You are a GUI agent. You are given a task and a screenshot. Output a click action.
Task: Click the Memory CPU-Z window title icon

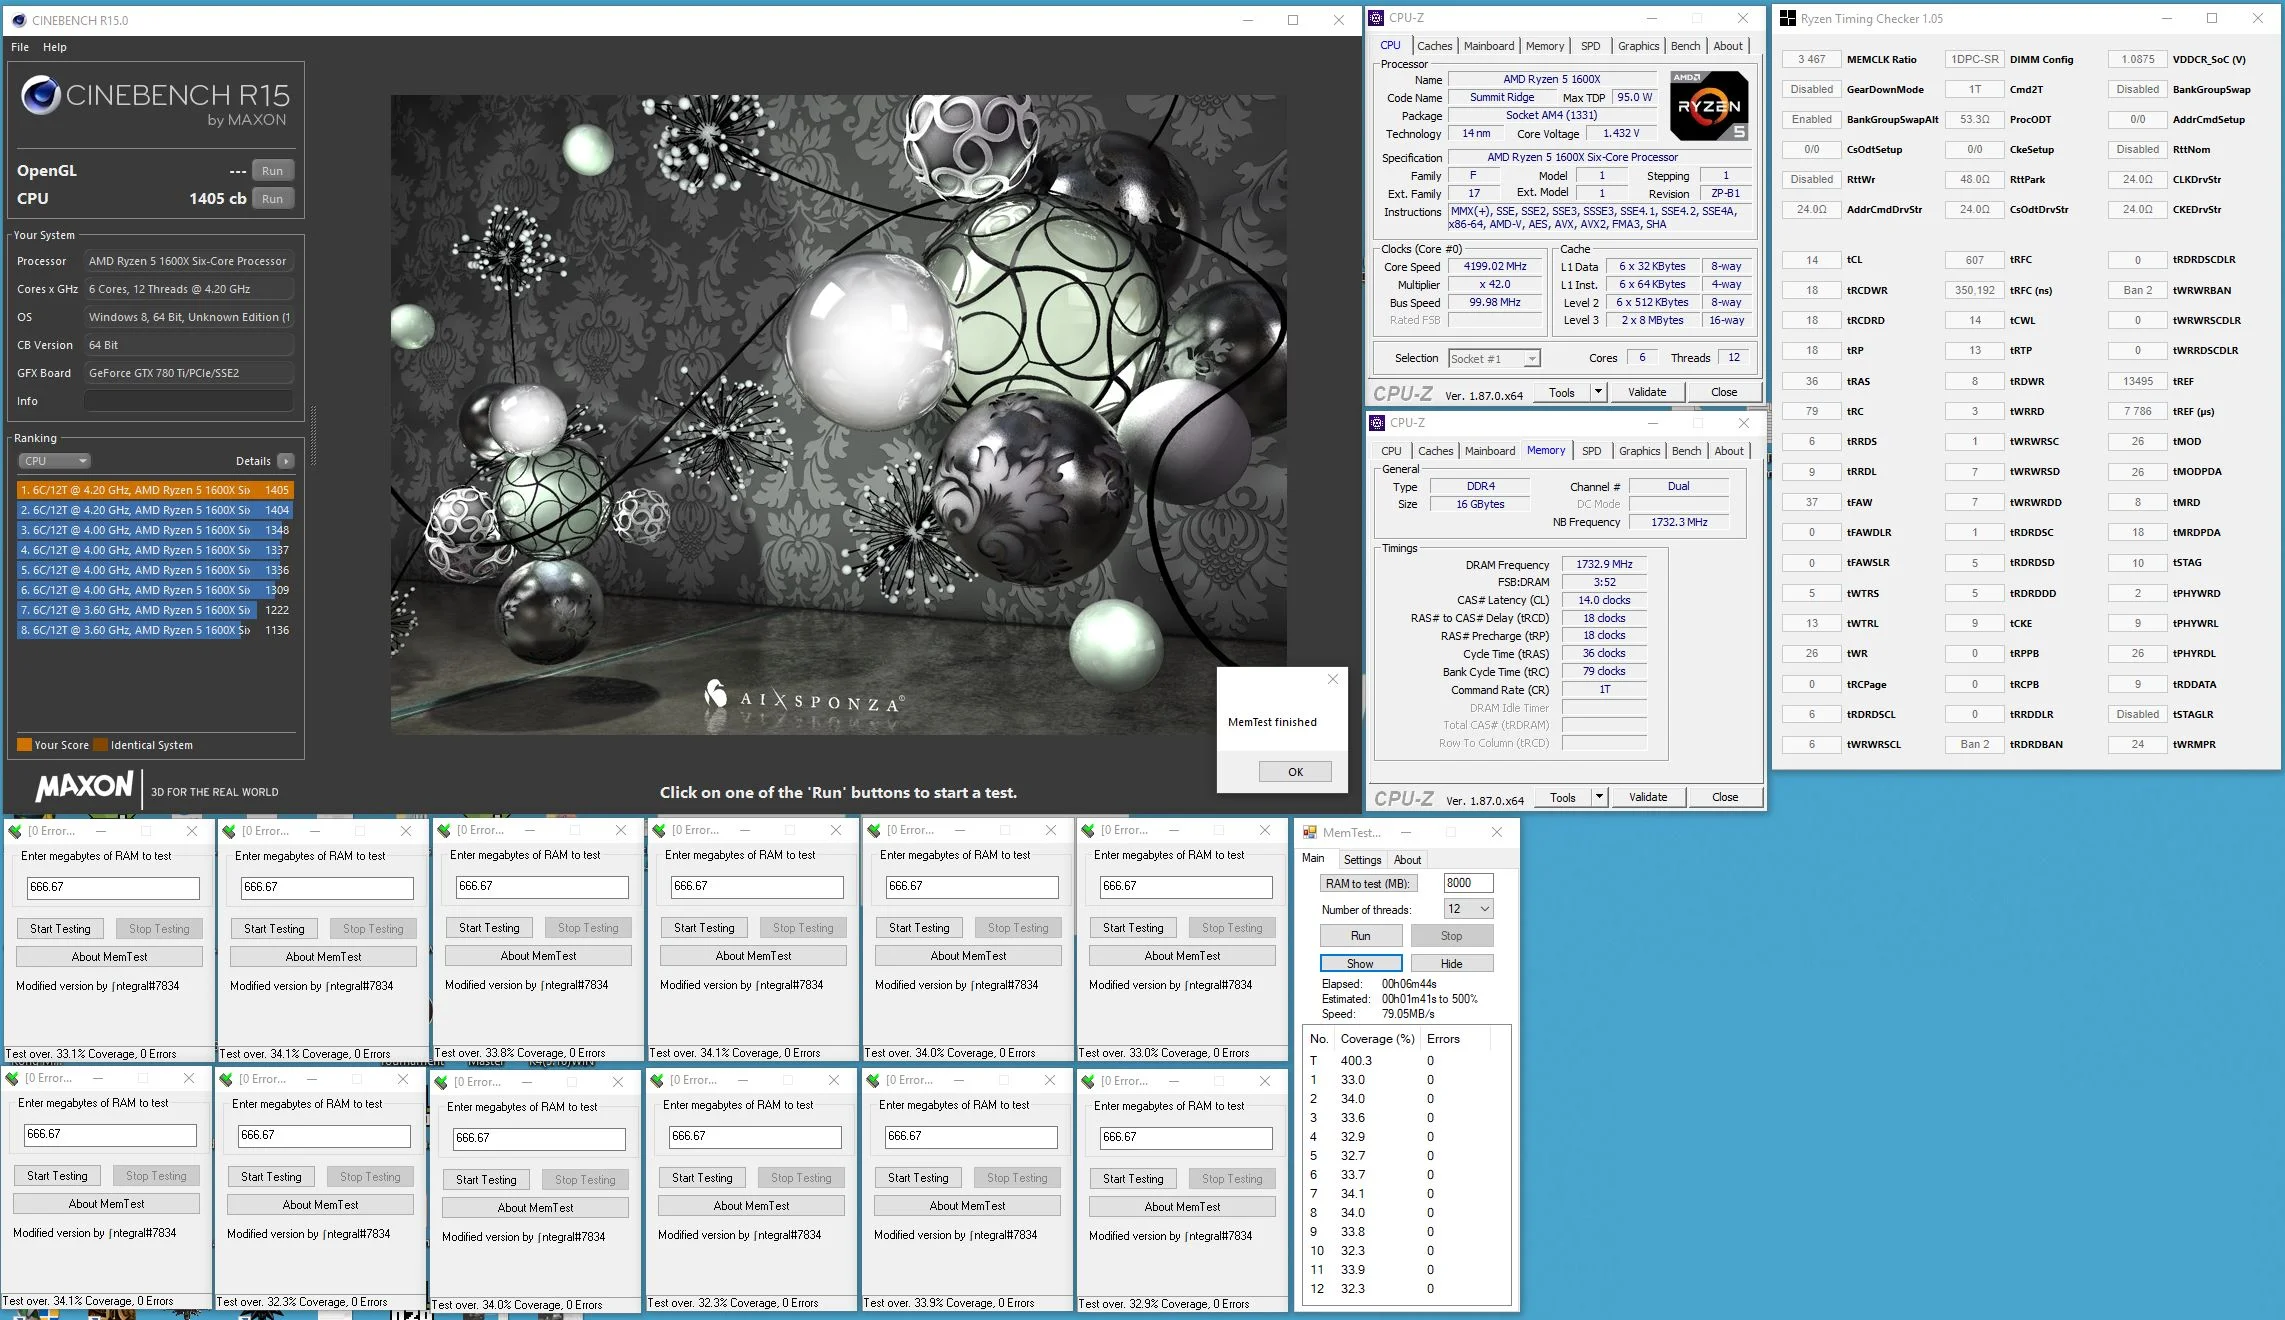pos(1378,423)
